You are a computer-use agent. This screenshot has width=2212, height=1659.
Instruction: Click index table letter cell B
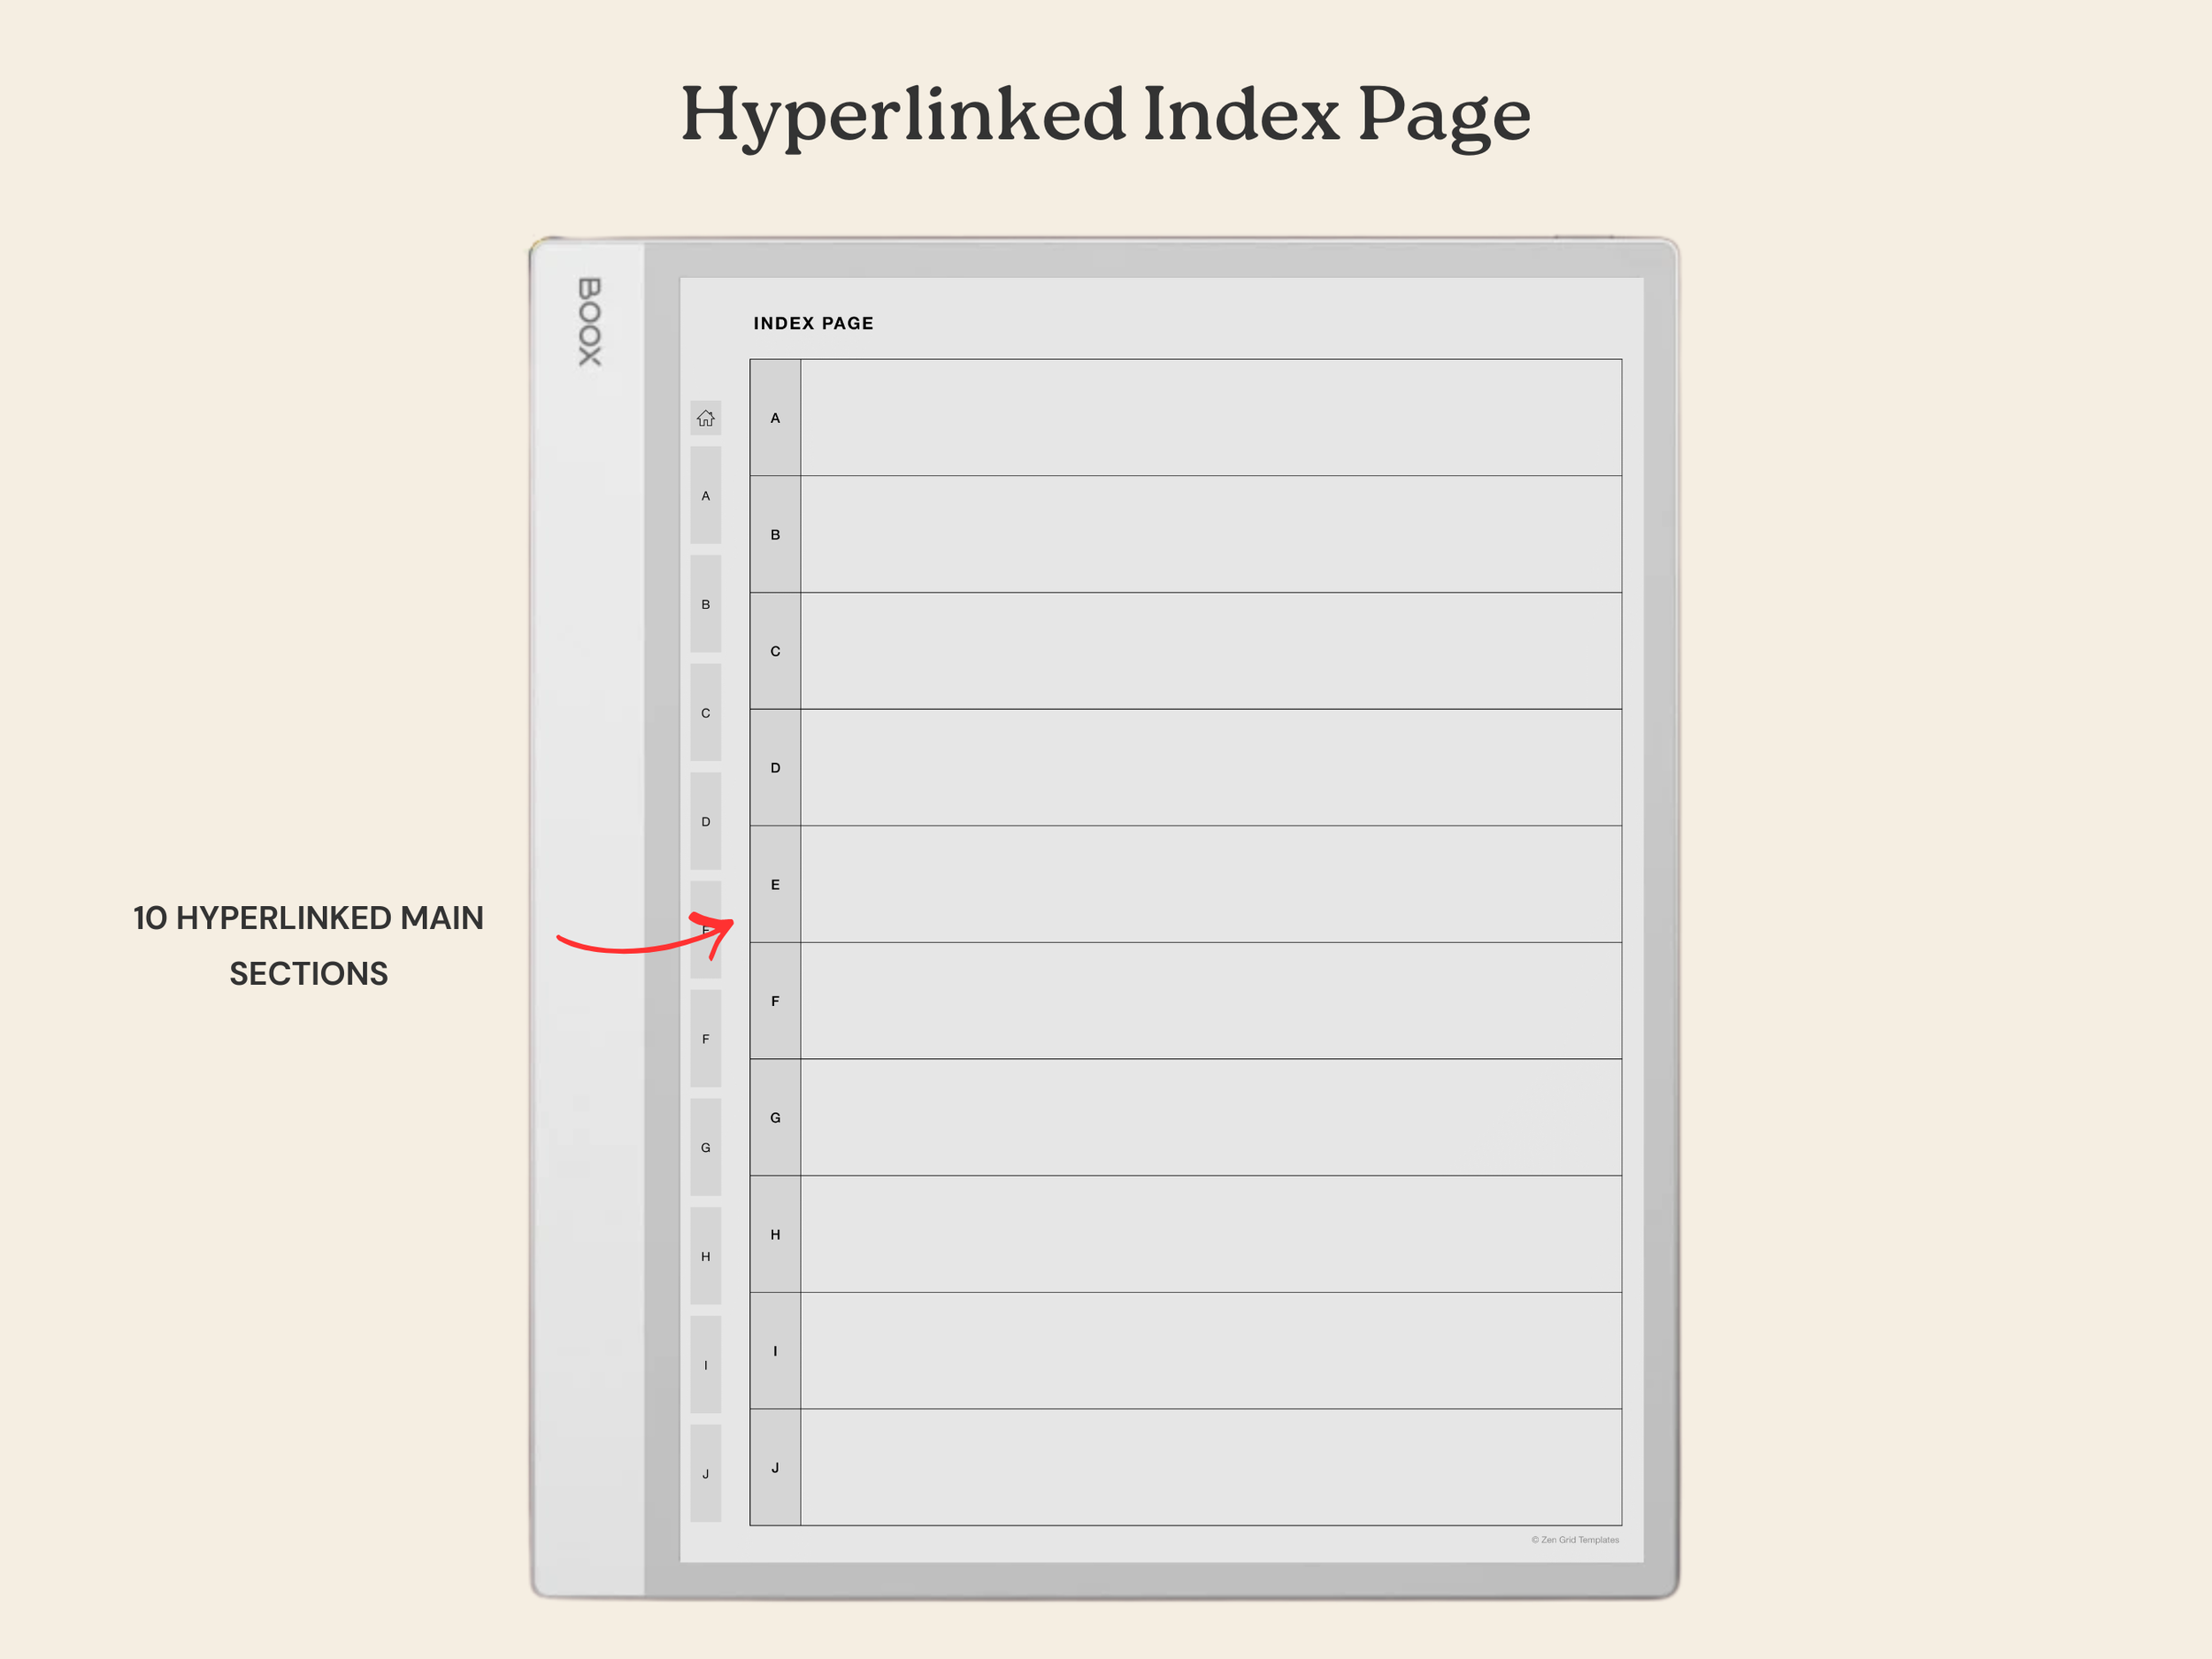tap(775, 535)
